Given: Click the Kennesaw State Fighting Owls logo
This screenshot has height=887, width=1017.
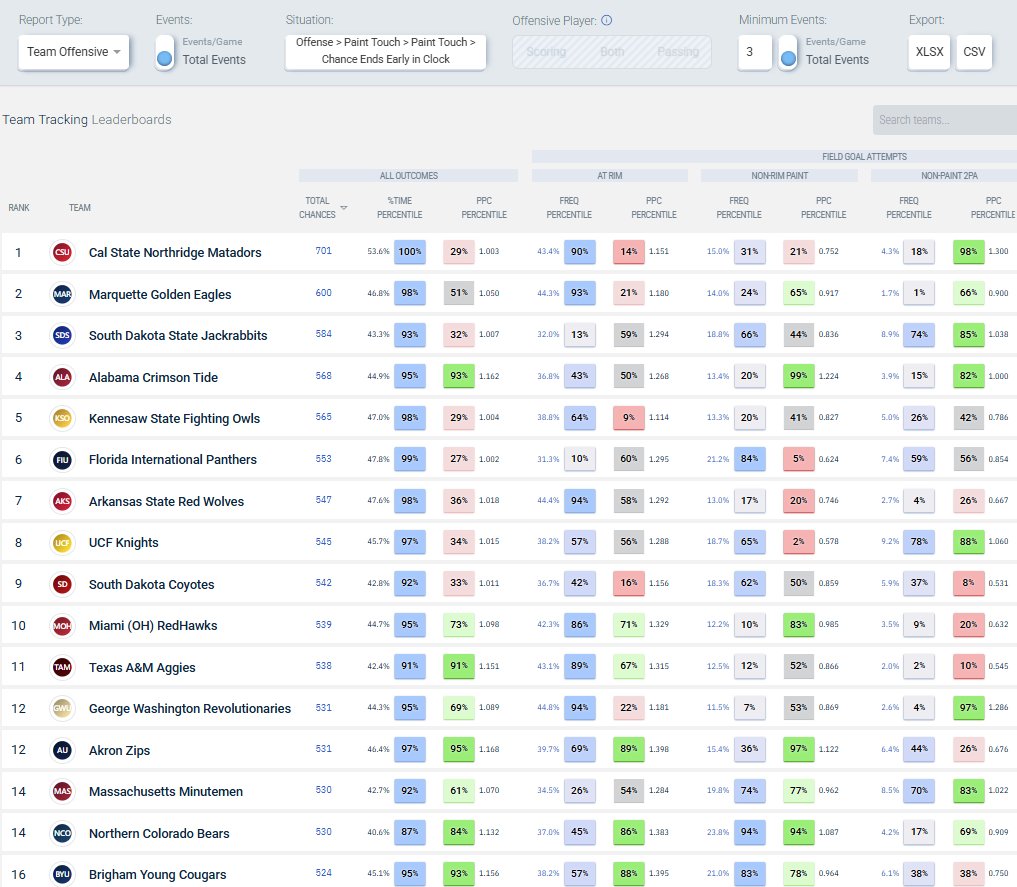Looking at the screenshot, I should point(62,418).
